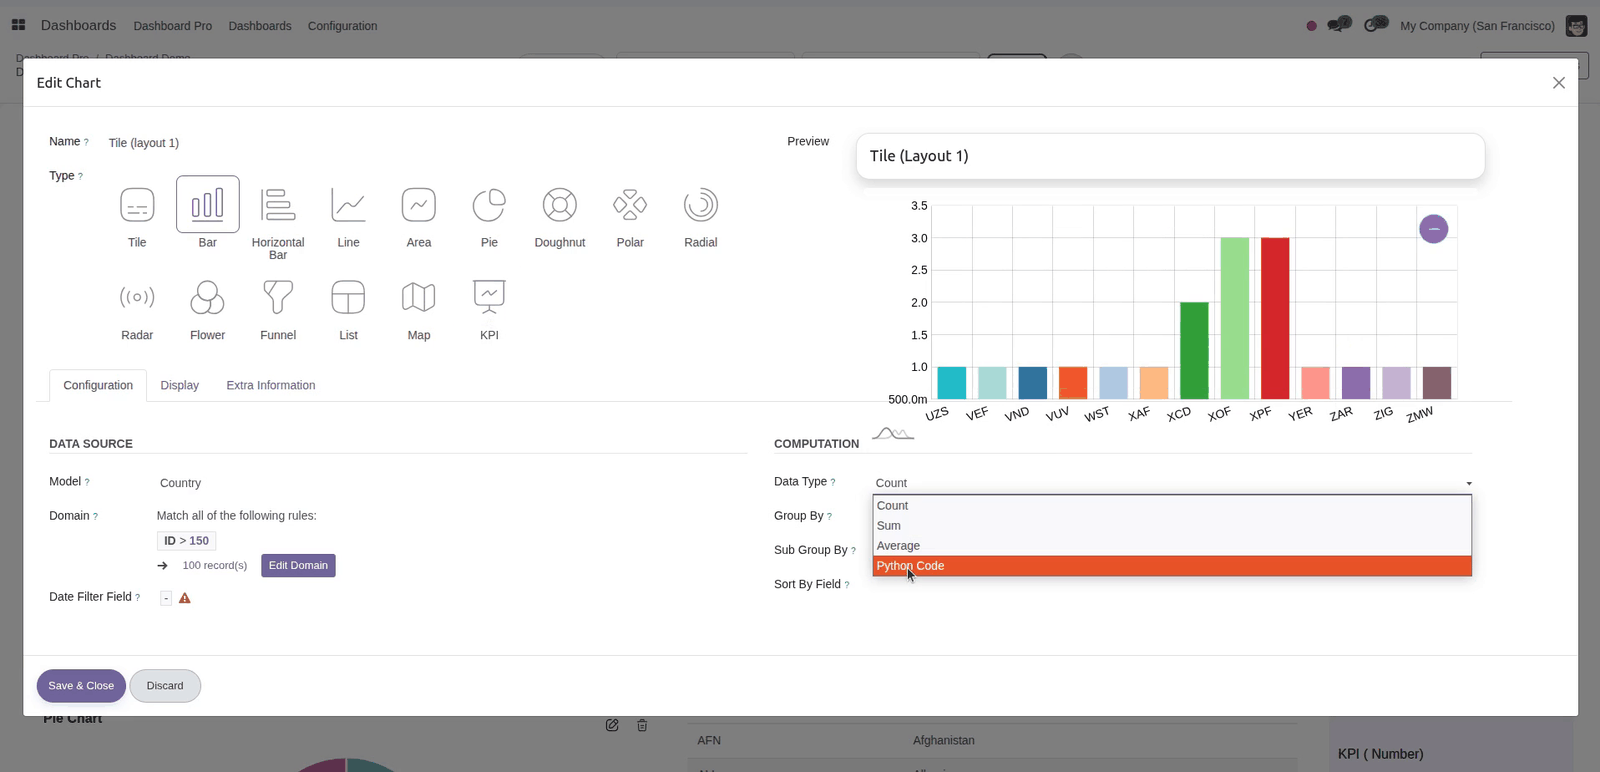Click the AFN cell in background list

(x=709, y=741)
